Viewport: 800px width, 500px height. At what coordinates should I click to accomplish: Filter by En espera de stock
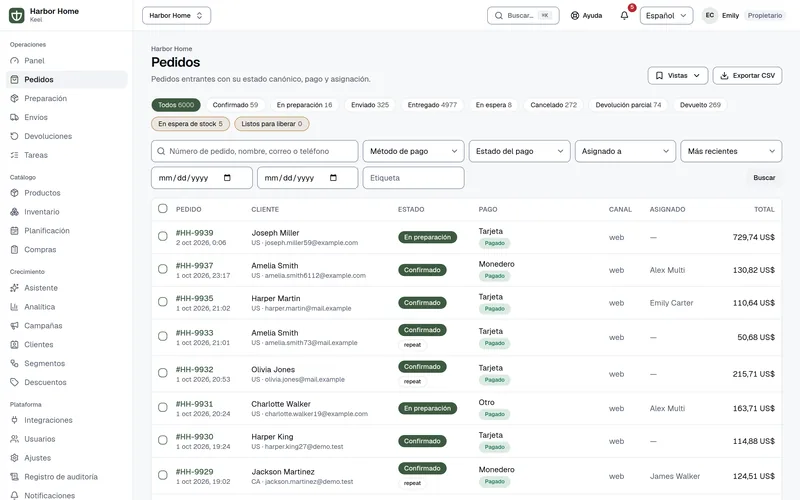[x=190, y=123]
